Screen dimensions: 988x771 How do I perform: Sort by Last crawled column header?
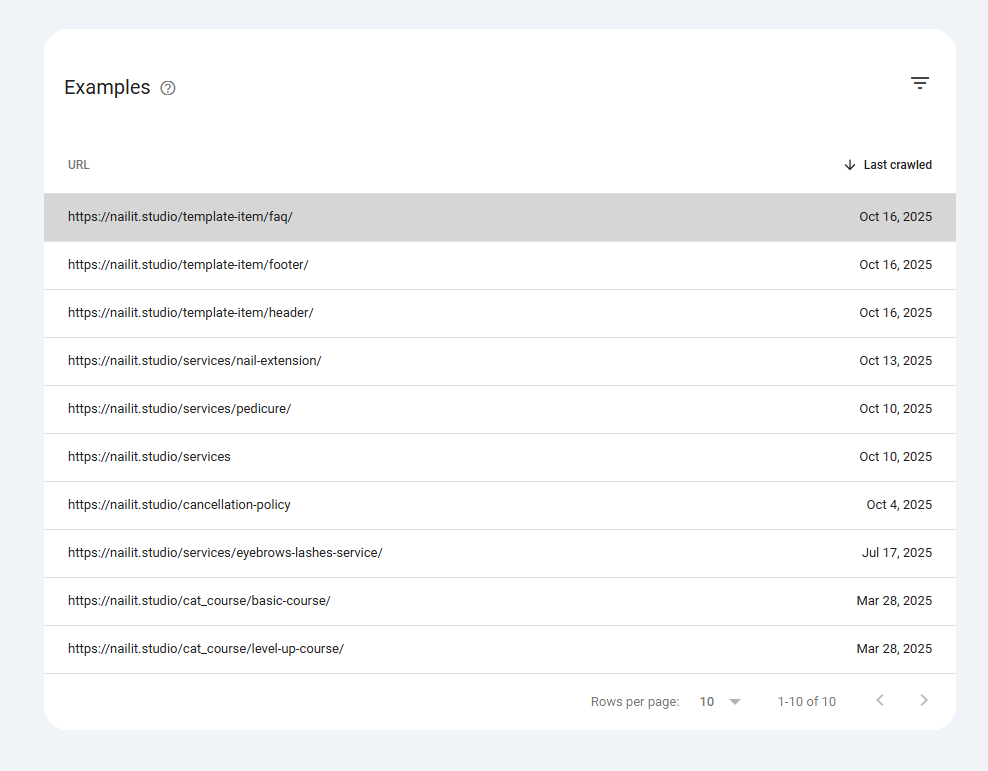897,165
